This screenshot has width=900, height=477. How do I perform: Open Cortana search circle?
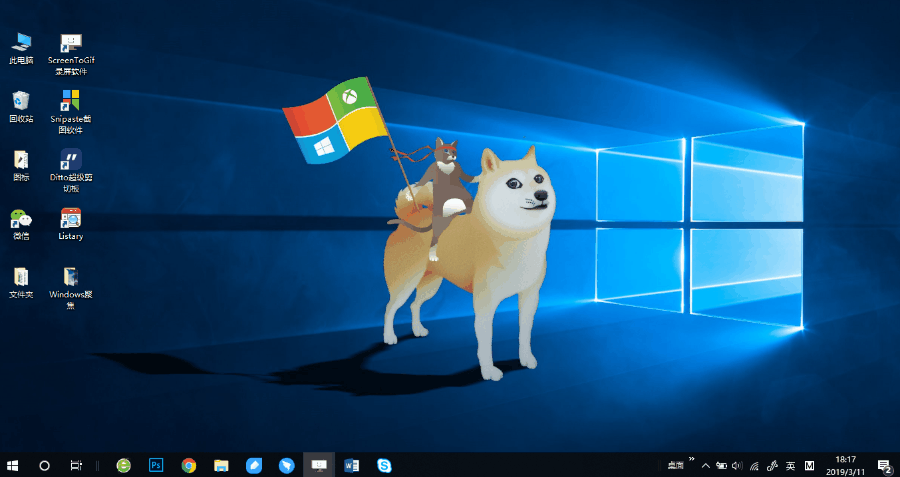[x=44, y=465]
